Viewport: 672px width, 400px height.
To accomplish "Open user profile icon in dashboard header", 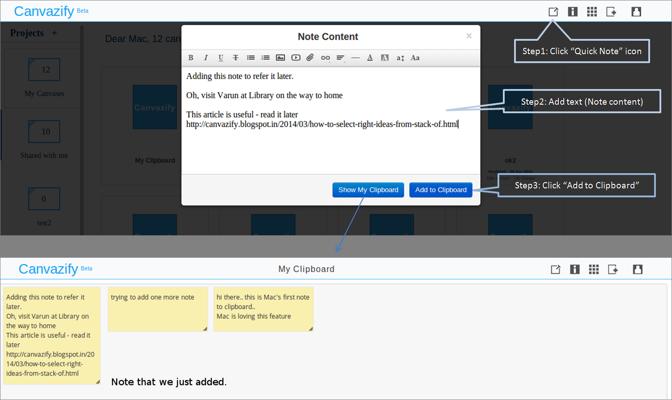I will [636, 12].
